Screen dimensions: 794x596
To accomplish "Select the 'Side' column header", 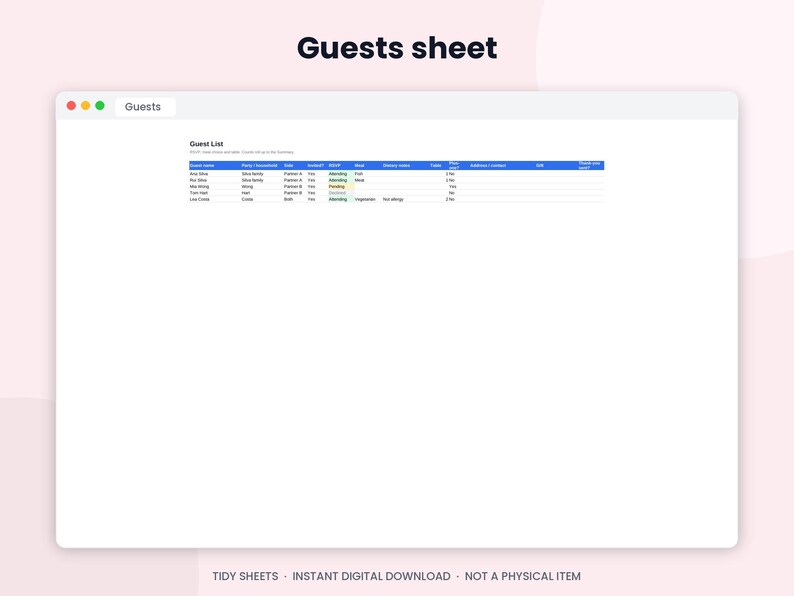I will click(289, 166).
